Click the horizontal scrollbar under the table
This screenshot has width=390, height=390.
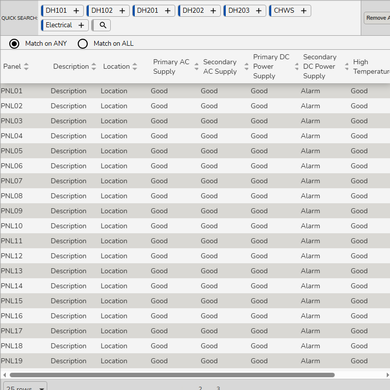[x=172, y=375]
